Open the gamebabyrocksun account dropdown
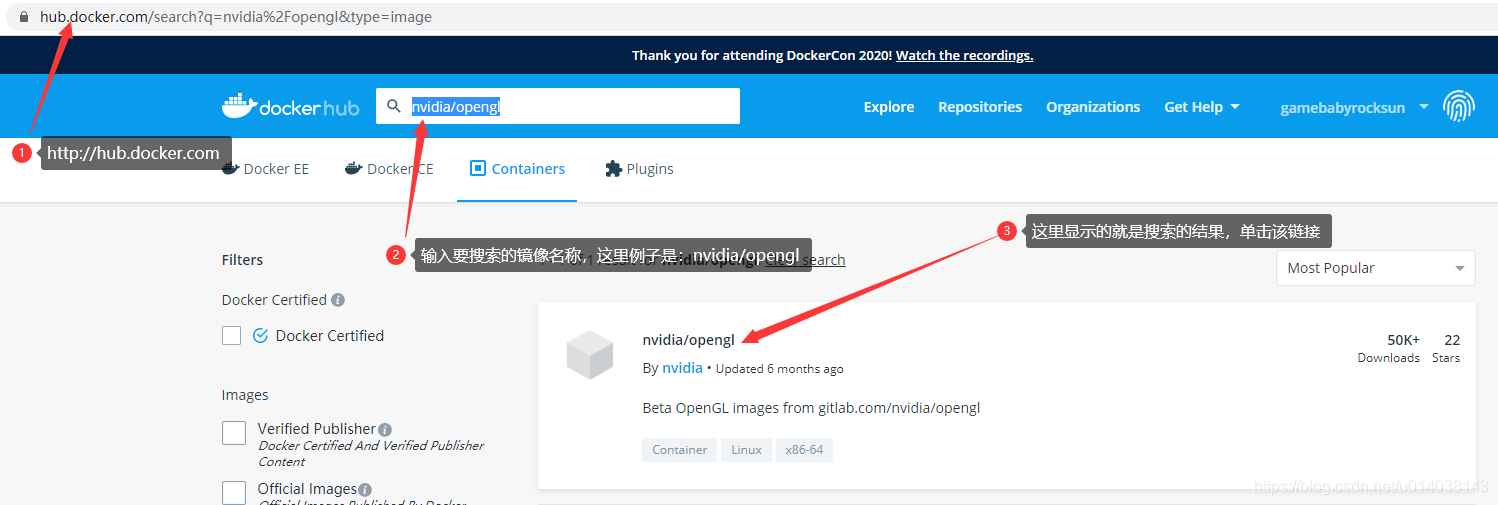 1354,107
